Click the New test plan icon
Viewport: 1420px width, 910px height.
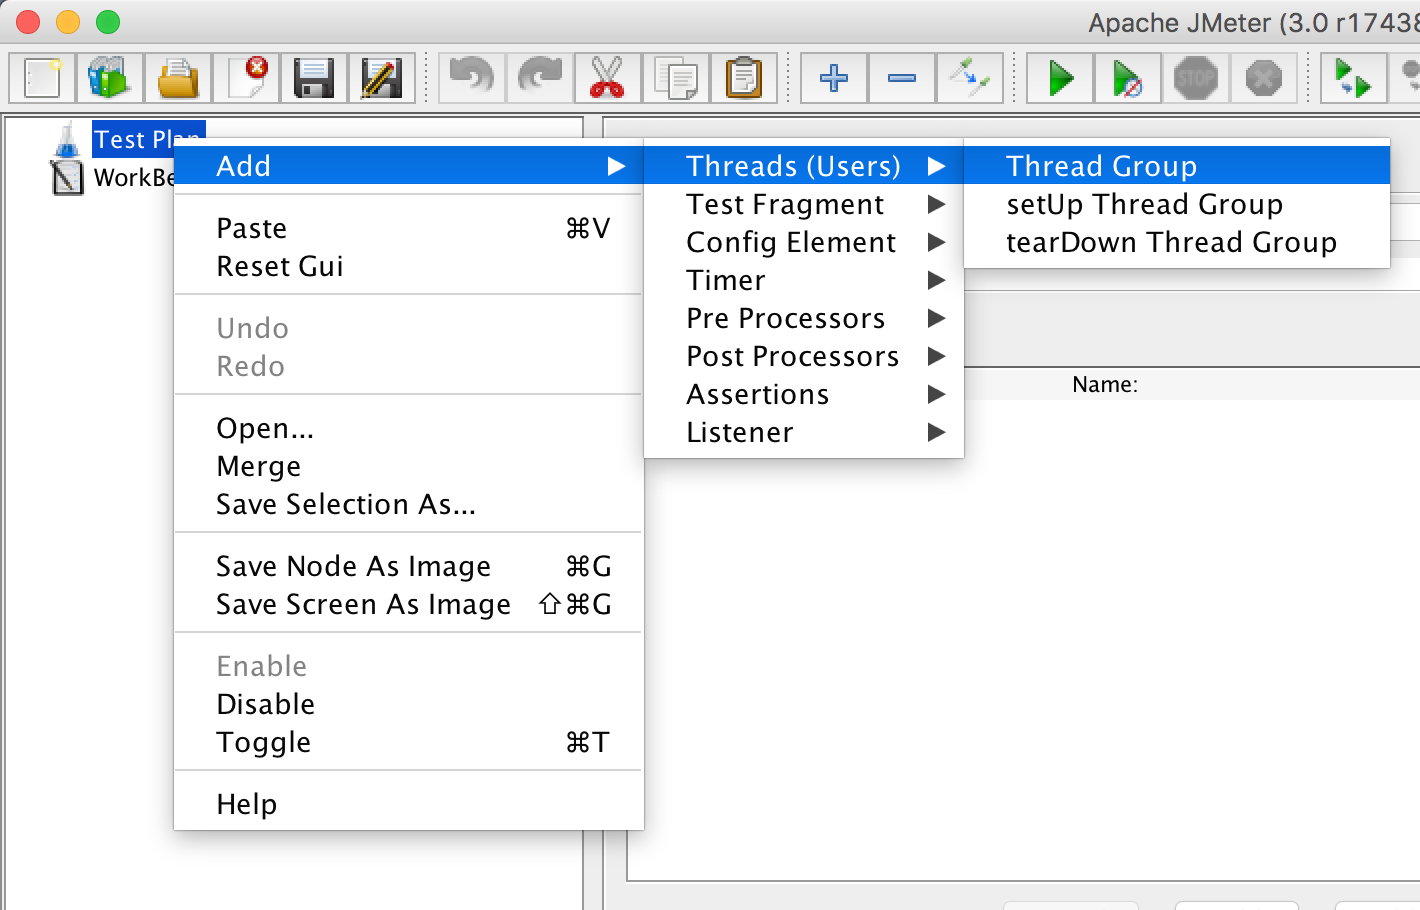(x=42, y=78)
